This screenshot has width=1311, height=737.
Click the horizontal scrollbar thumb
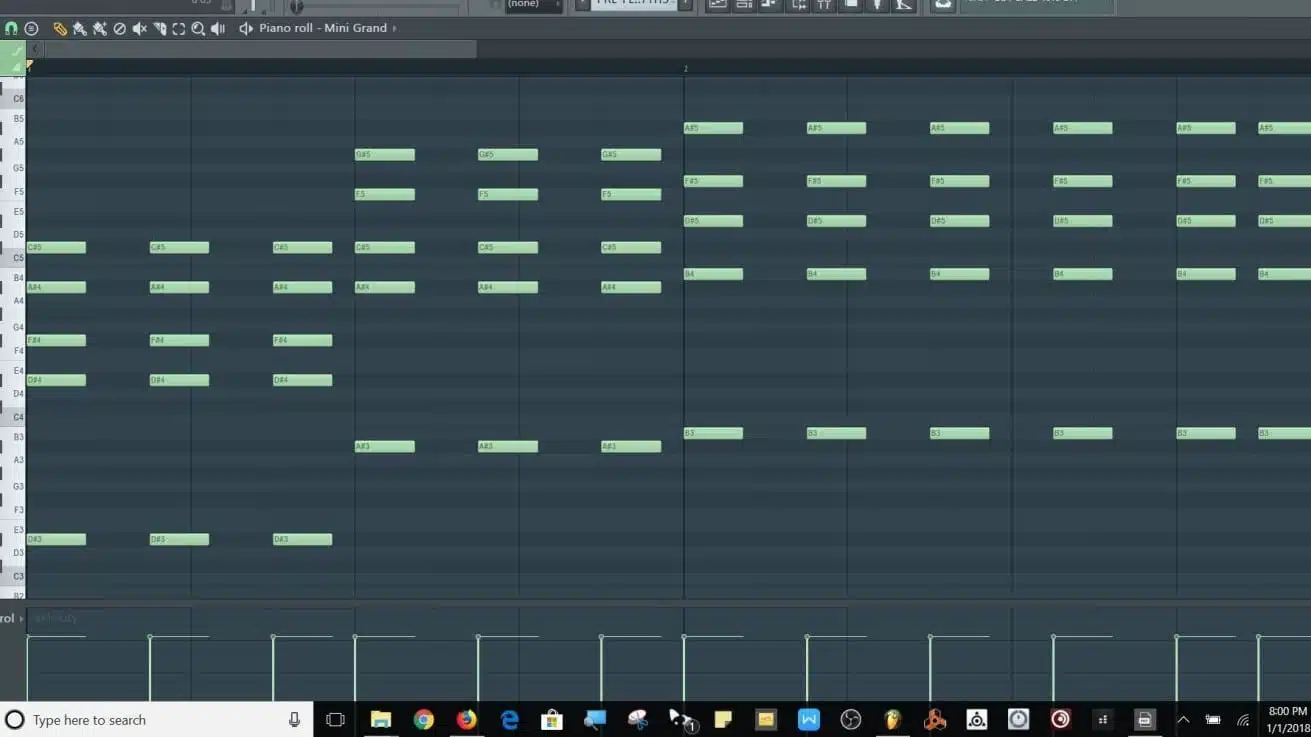point(260,48)
